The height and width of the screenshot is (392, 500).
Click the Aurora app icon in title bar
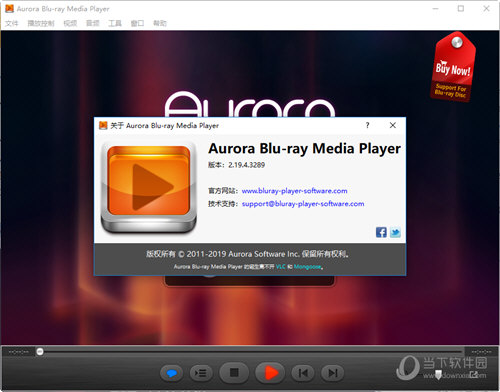[x=9, y=8]
